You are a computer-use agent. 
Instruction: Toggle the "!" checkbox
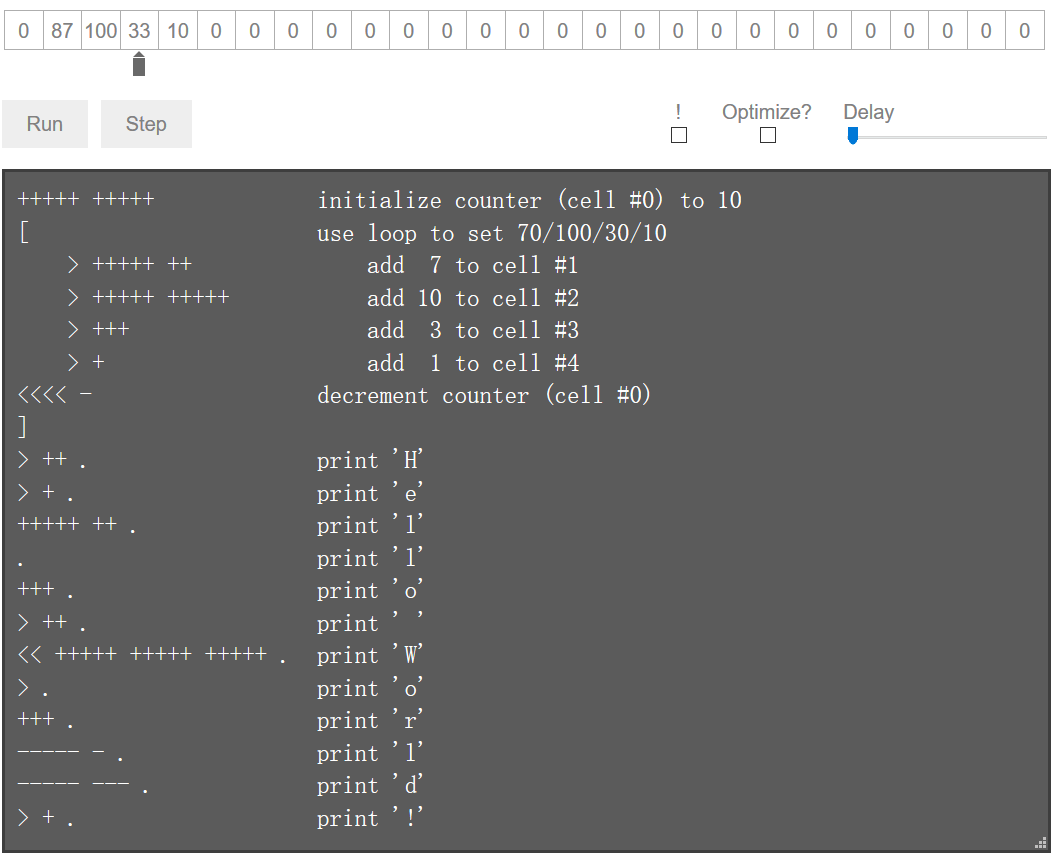tap(679, 135)
